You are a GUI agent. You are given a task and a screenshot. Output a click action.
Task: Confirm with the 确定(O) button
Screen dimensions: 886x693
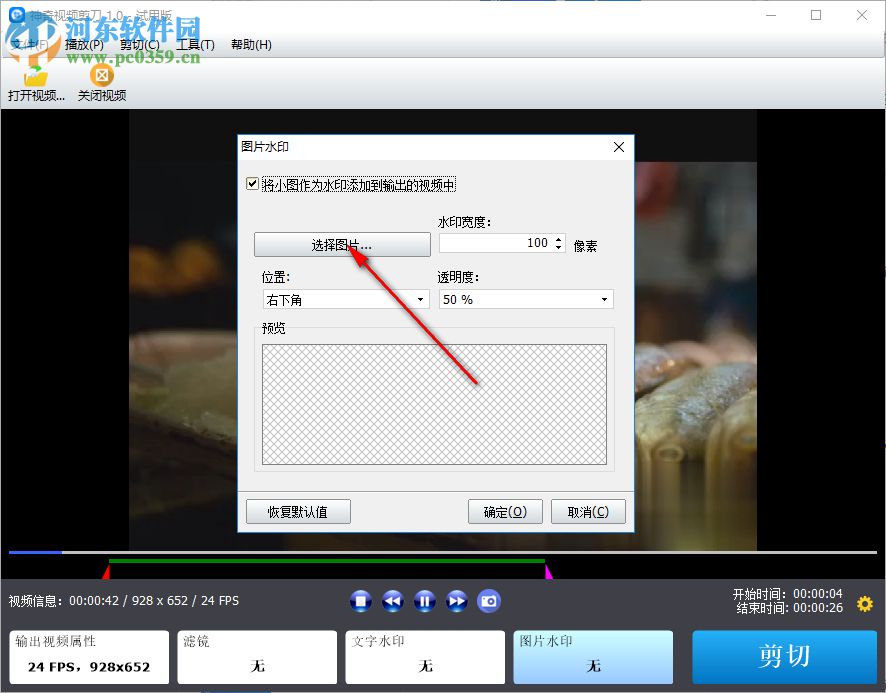tap(505, 512)
